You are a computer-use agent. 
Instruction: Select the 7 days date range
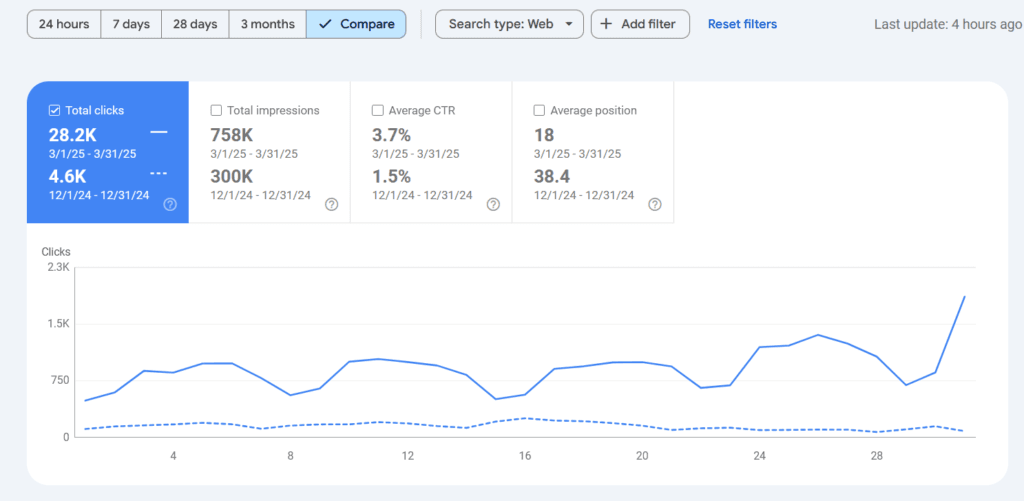point(131,24)
